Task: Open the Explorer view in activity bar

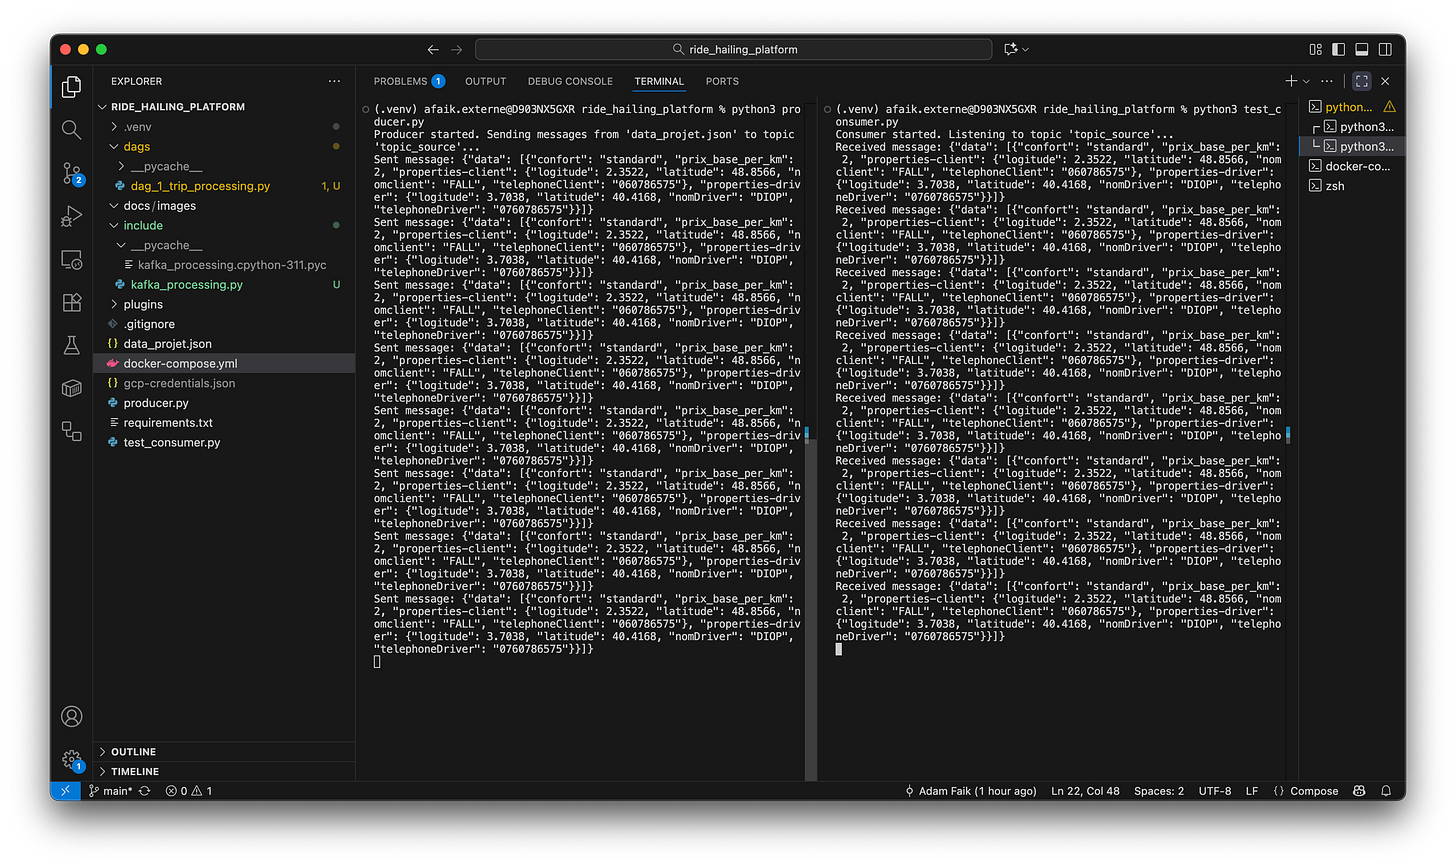Action: pyautogui.click(x=71, y=88)
